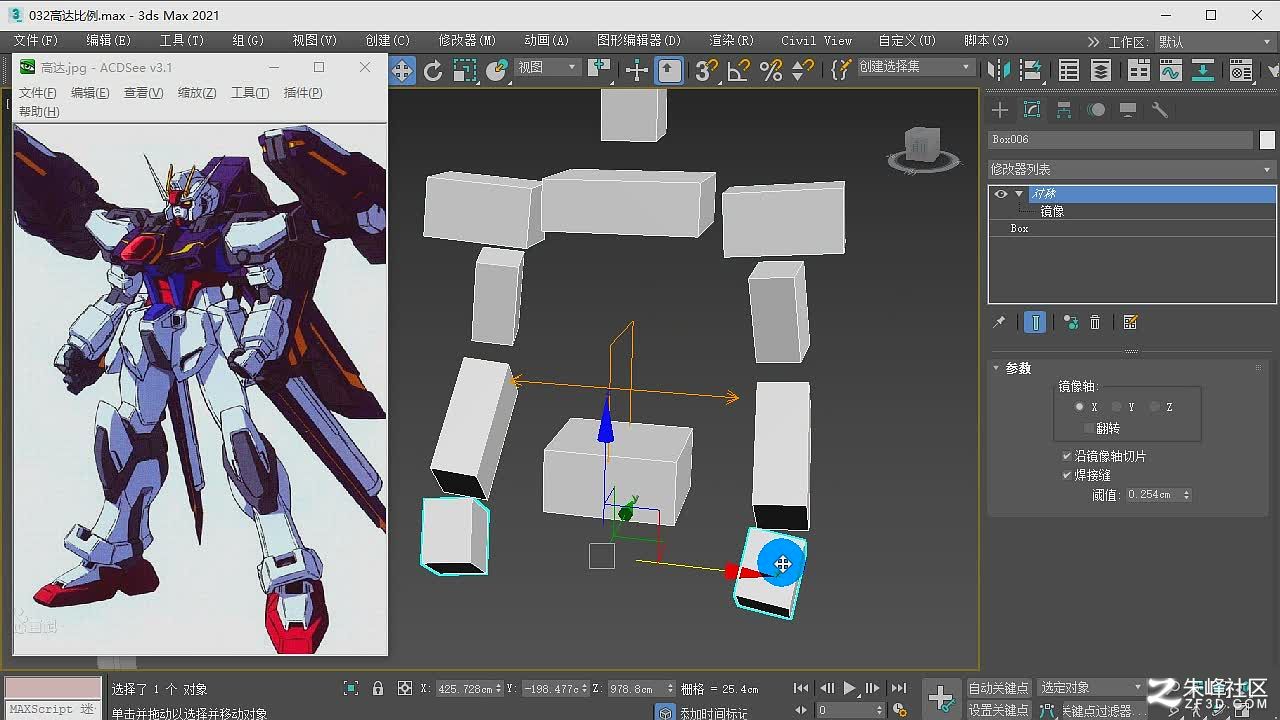This screenshot has height=720, width=1280.
Task: Open the 创建选择集 dropdown
Action: (916, 67)
